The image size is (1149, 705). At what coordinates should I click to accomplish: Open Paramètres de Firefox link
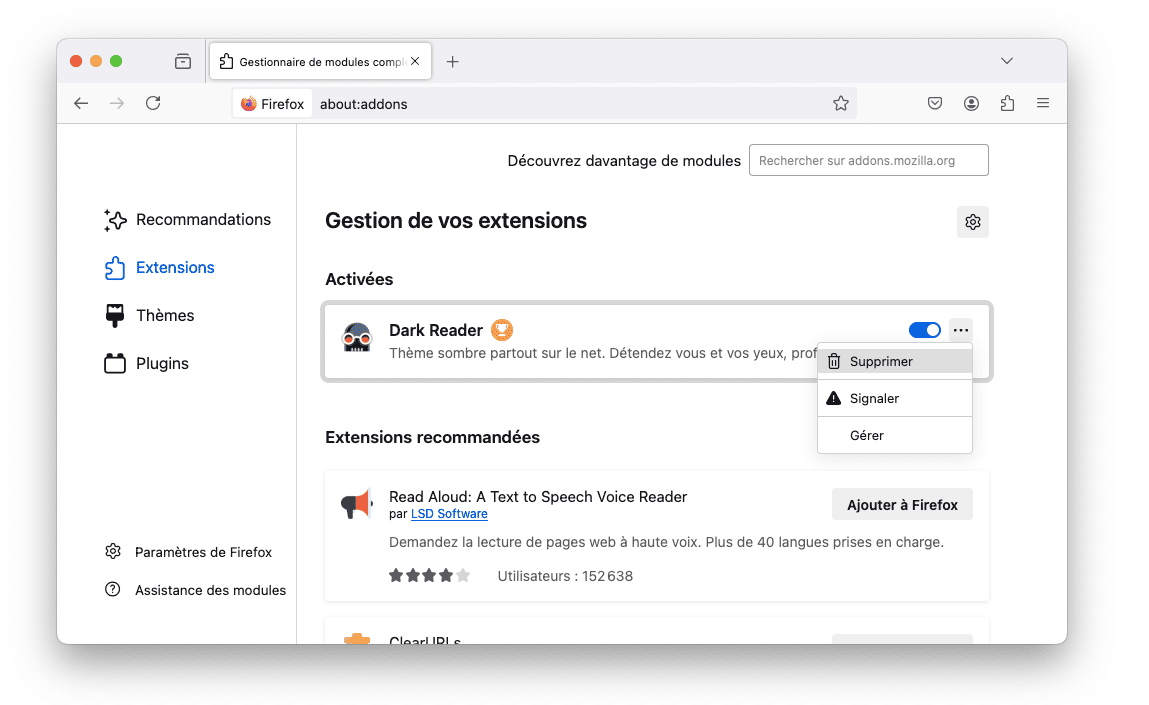[203, 553]
